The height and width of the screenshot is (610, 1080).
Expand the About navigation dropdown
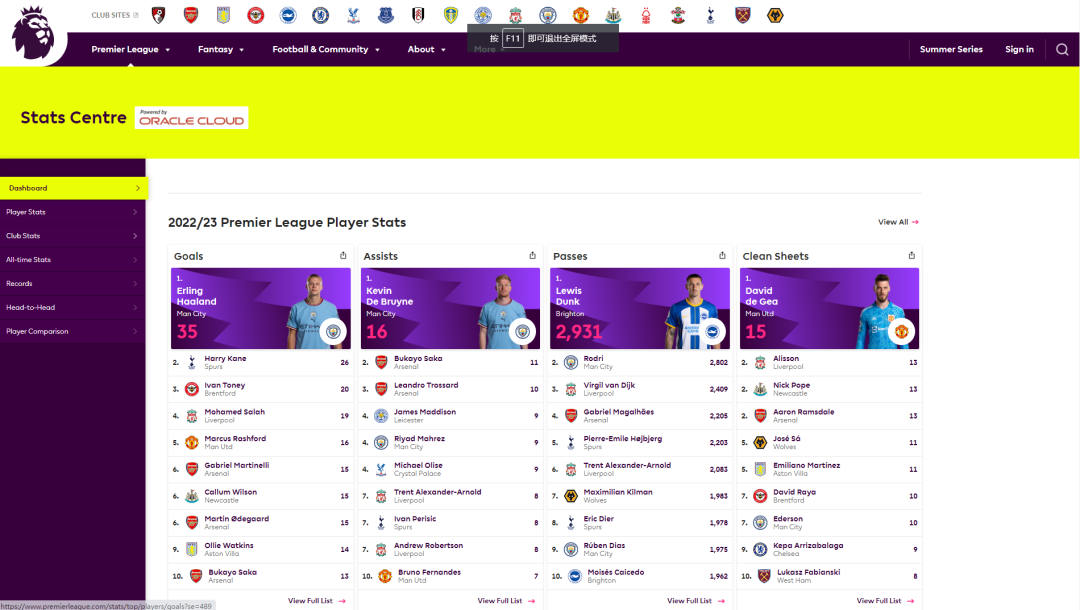(426, 50)
